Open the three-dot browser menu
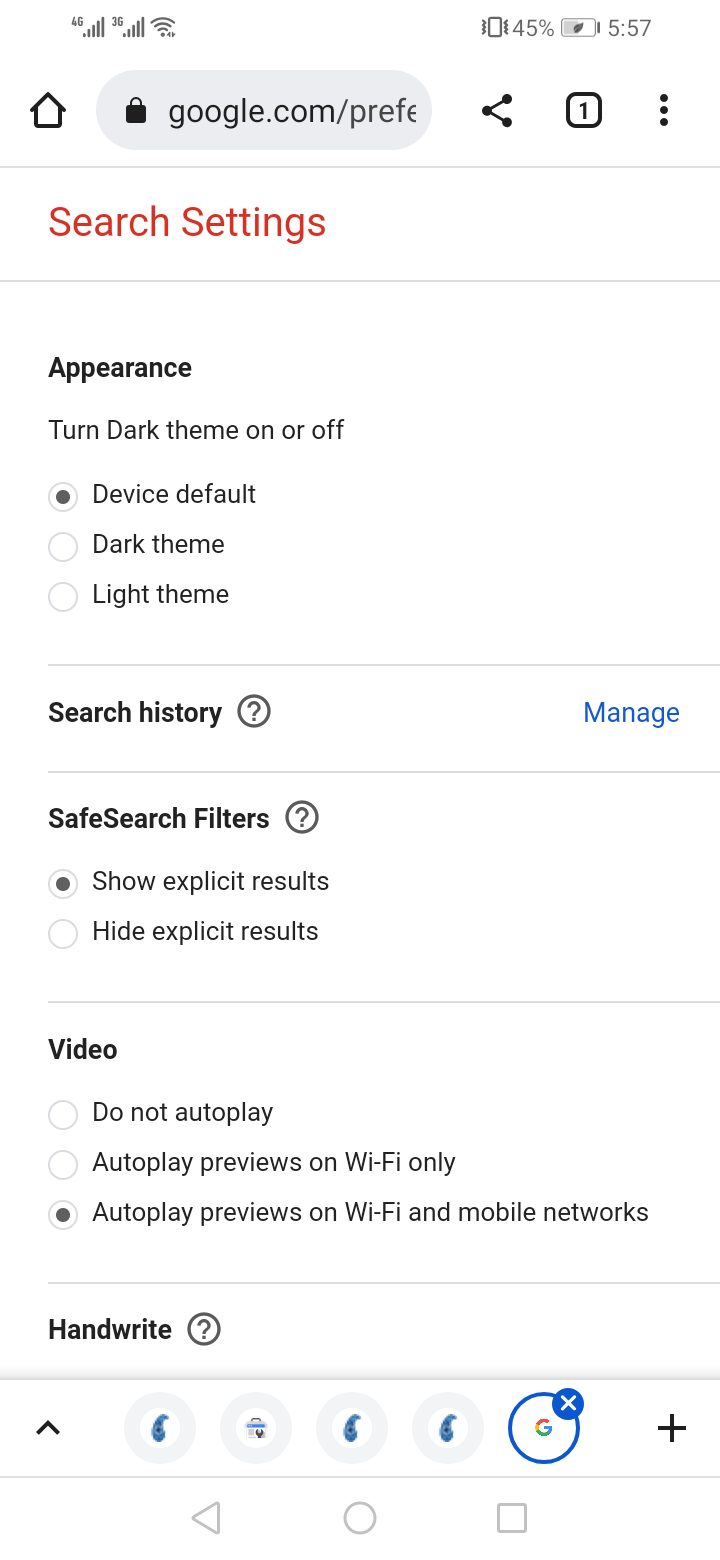The height and width of the screenshot is (1560, 720). pyautogui.click(x=664, y=111)
